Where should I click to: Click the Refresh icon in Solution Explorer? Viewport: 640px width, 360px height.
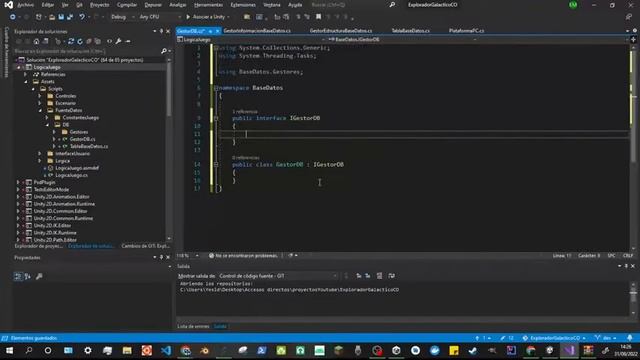80,41
